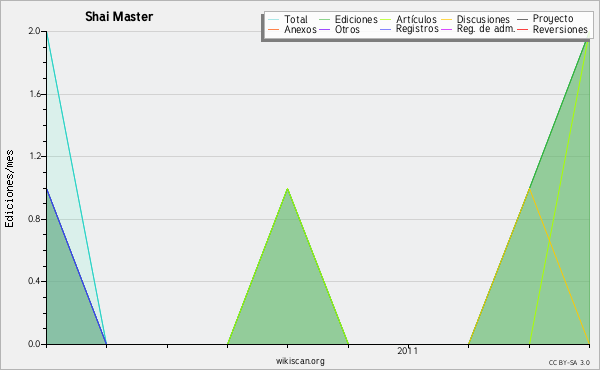This screenshot has height=370, width=600.
Task: Click the '0.8' y-axis label
Action: [x=34, y=219]
